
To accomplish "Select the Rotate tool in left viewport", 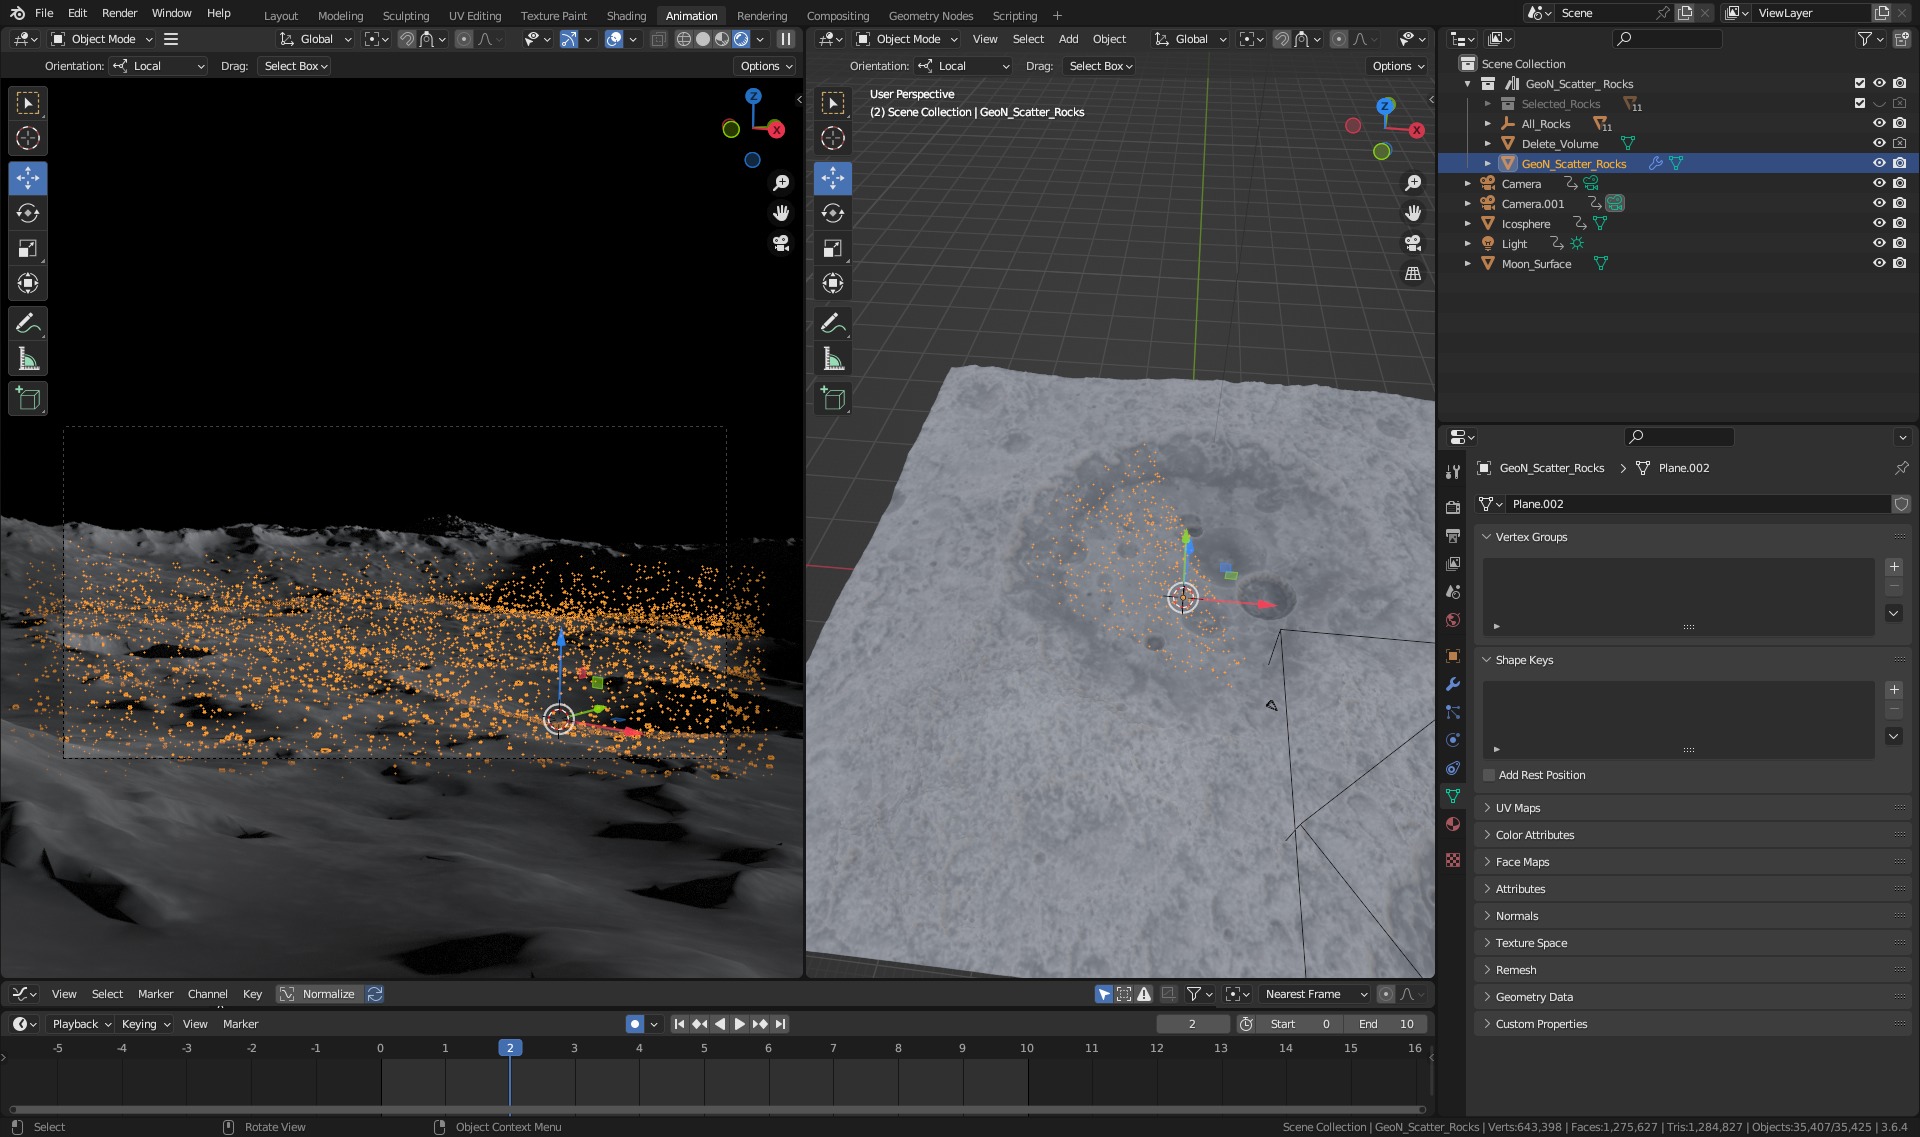I will 28,213.
